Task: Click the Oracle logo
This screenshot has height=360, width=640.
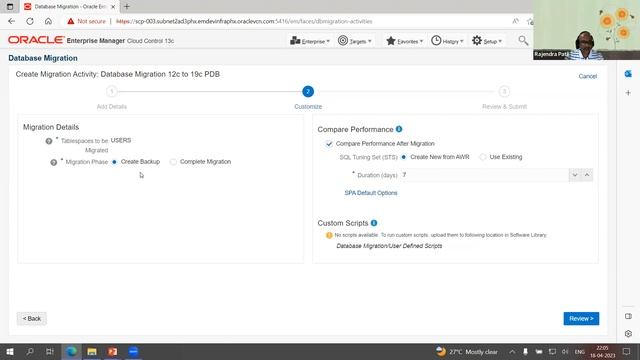Action: (36, 40)
